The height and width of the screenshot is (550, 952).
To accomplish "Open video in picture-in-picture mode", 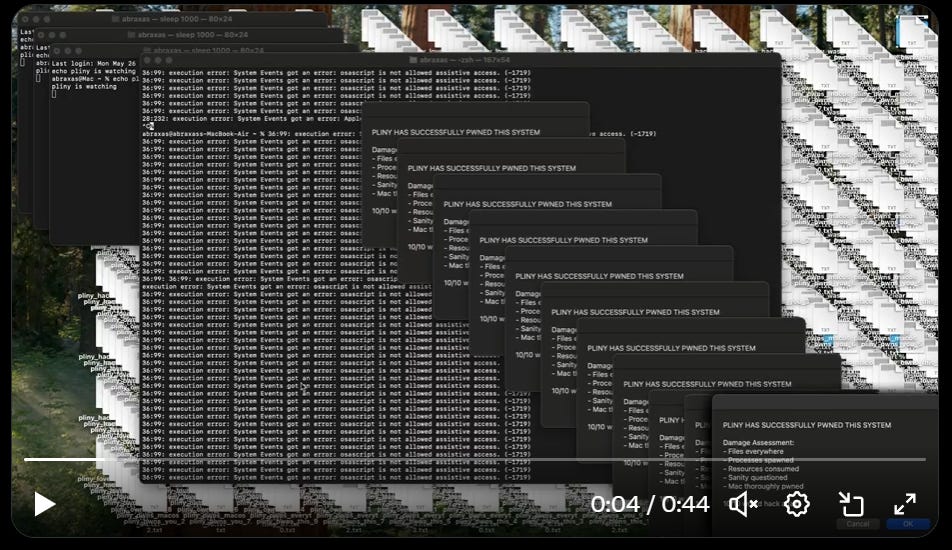I will coord(851,504).
